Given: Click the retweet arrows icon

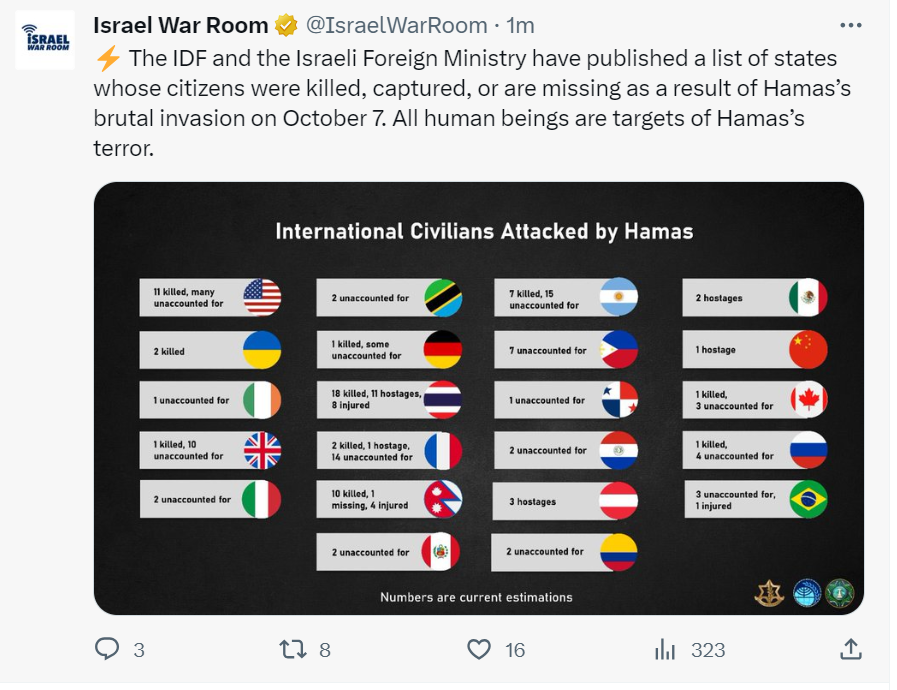Looking at the screenshot, I should click(x=293, y=649).
